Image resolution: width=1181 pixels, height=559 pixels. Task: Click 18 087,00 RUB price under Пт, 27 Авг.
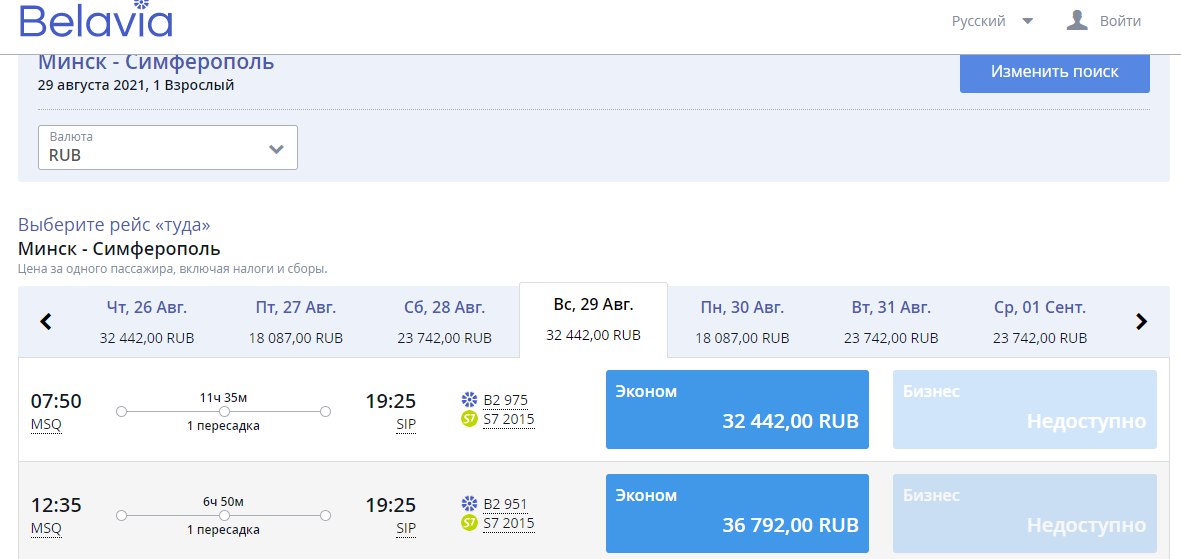coord(296,338)
